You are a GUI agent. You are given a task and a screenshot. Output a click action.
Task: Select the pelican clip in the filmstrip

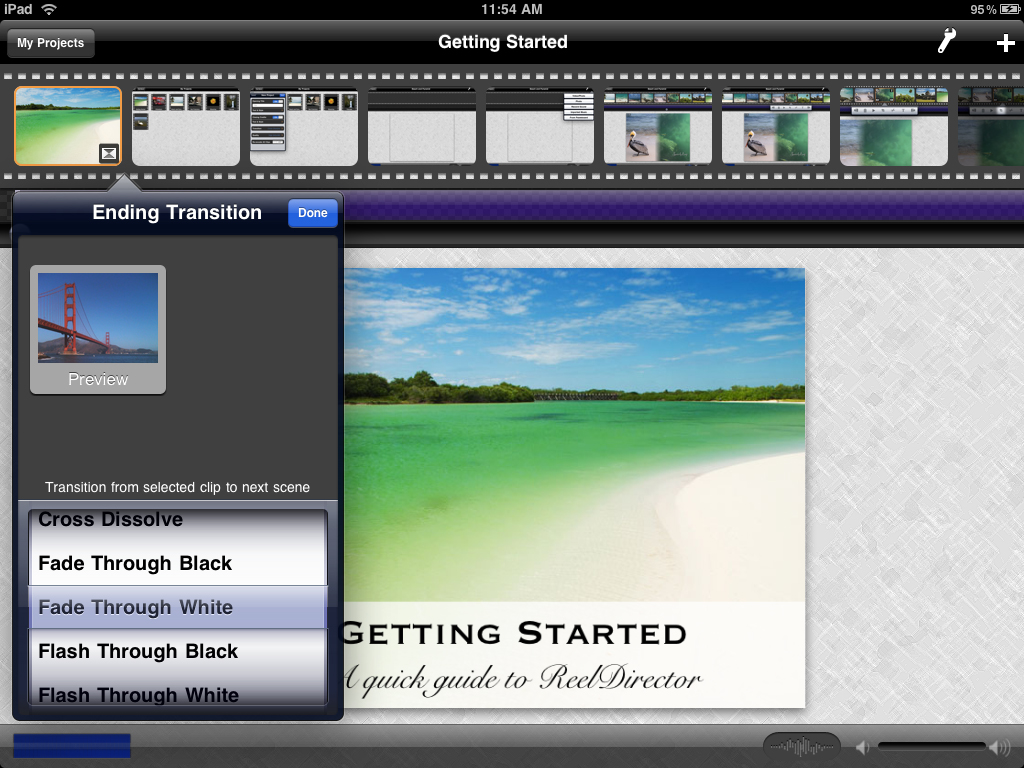click(x=657, y=127)
